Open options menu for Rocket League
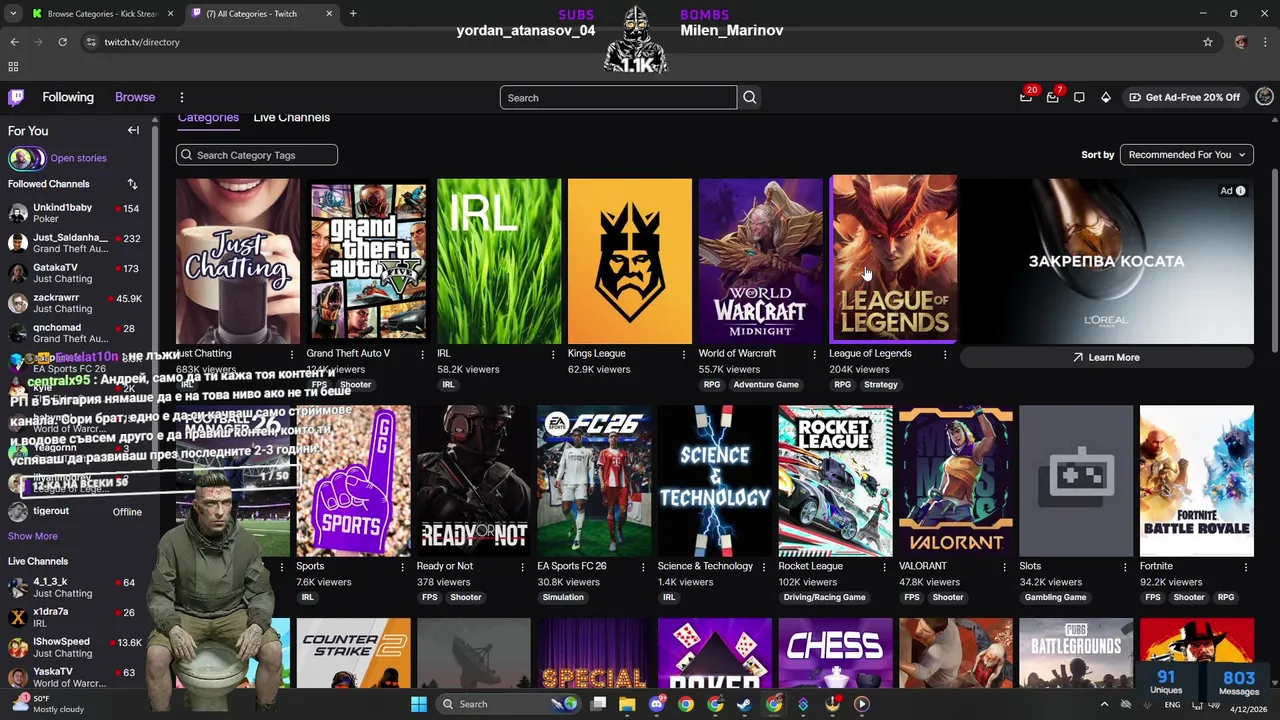Screen dimensions: 1280x720 click(x=884, y=567)
